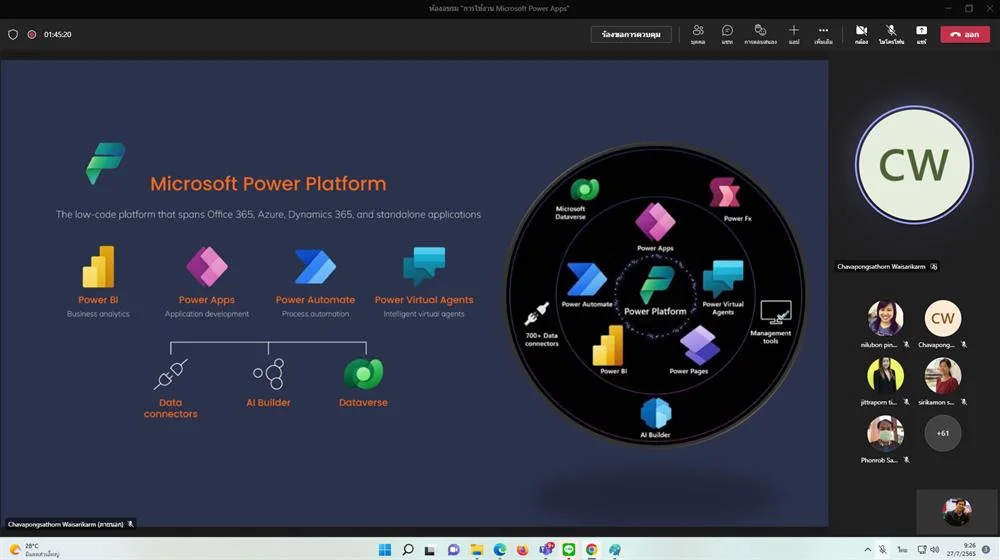
Task: Click Power Pages icon in circle
Action: click(x=700, y=345)
